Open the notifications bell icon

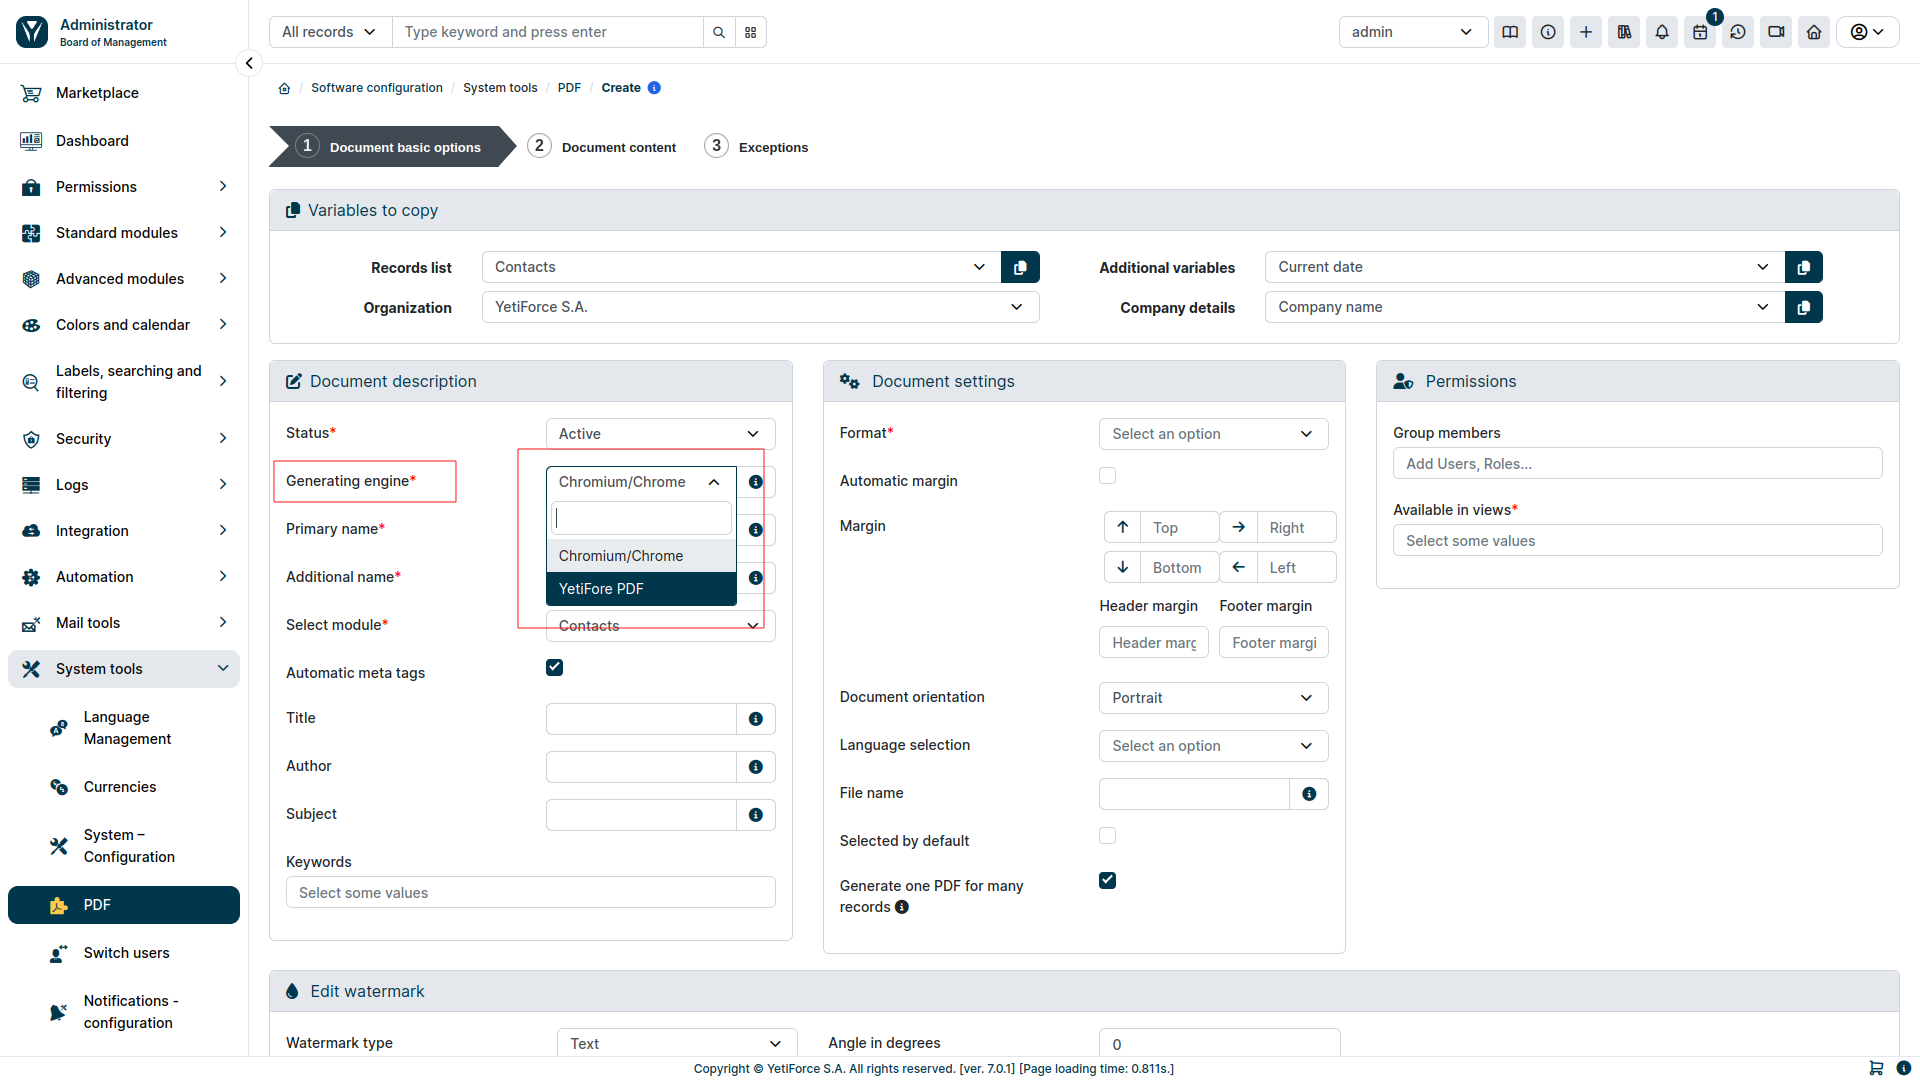click(x=1662, y=32)
